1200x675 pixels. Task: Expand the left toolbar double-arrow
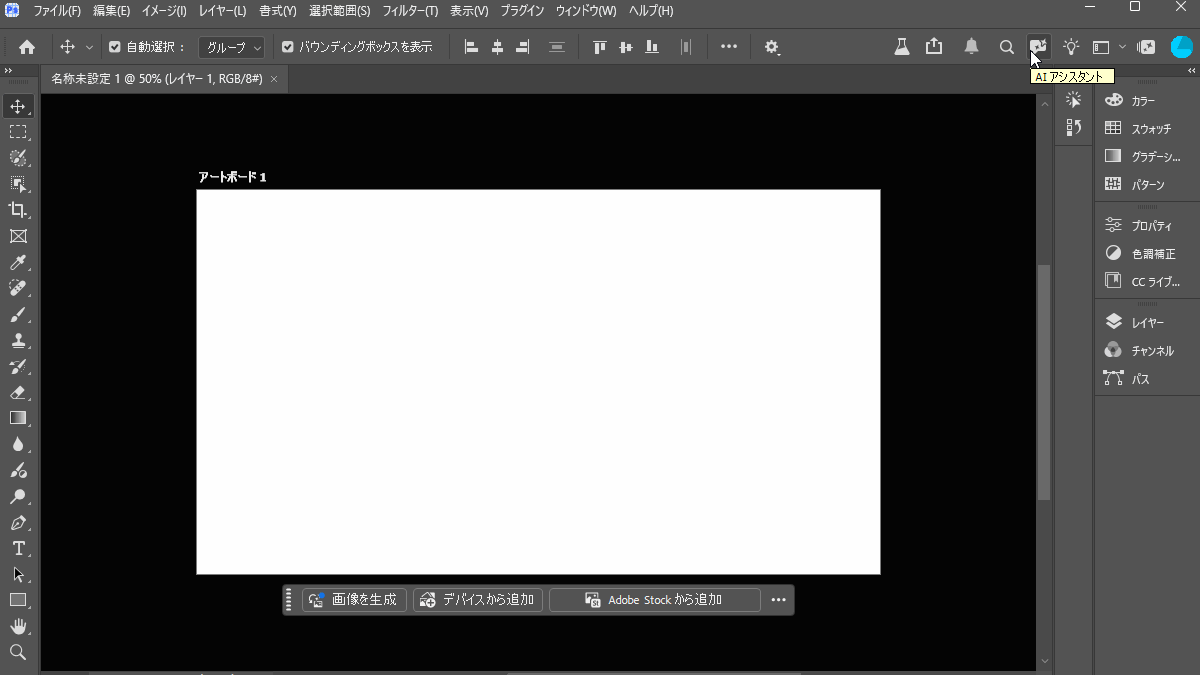click(x=8, y=71)
